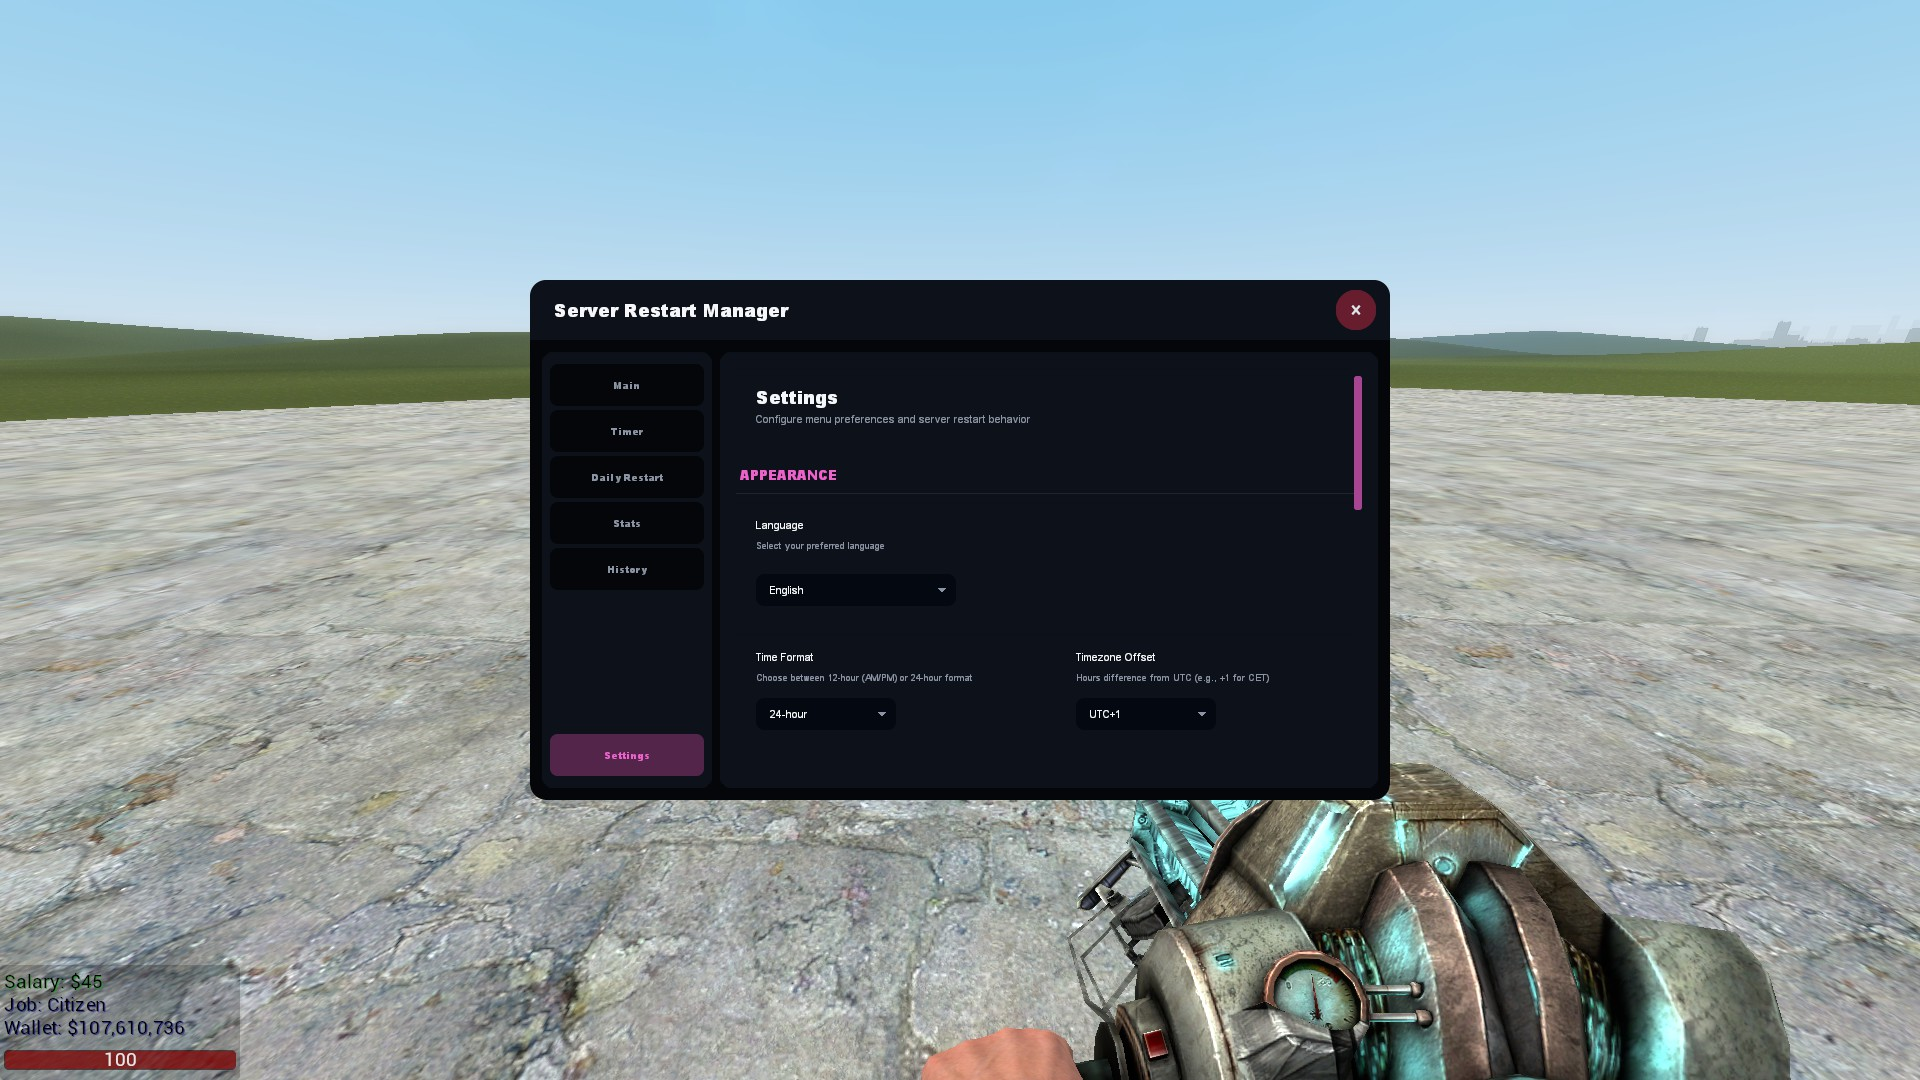Click the Language label
The height and width of the screenshot is (1080, 1920).
779,525
